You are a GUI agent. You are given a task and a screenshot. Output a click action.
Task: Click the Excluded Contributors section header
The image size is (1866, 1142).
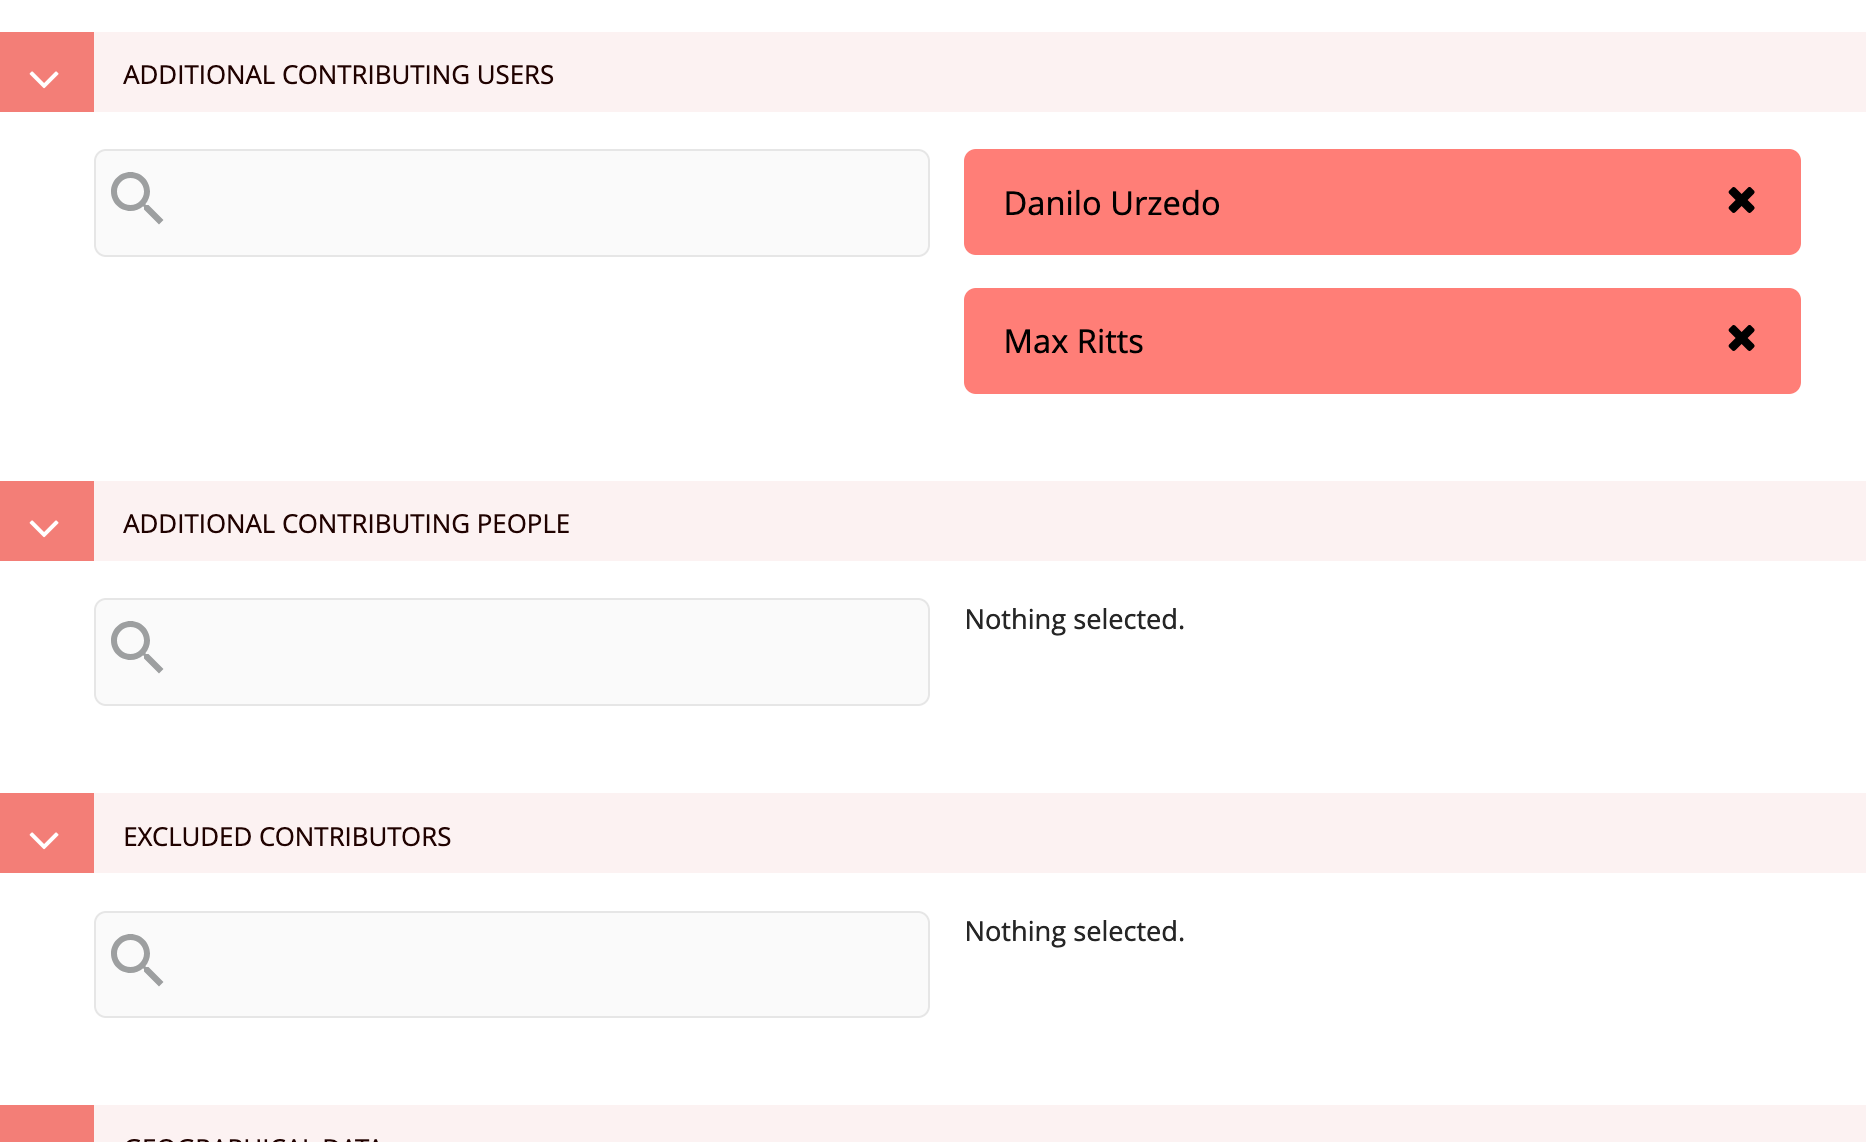click(x=287, y=836)
